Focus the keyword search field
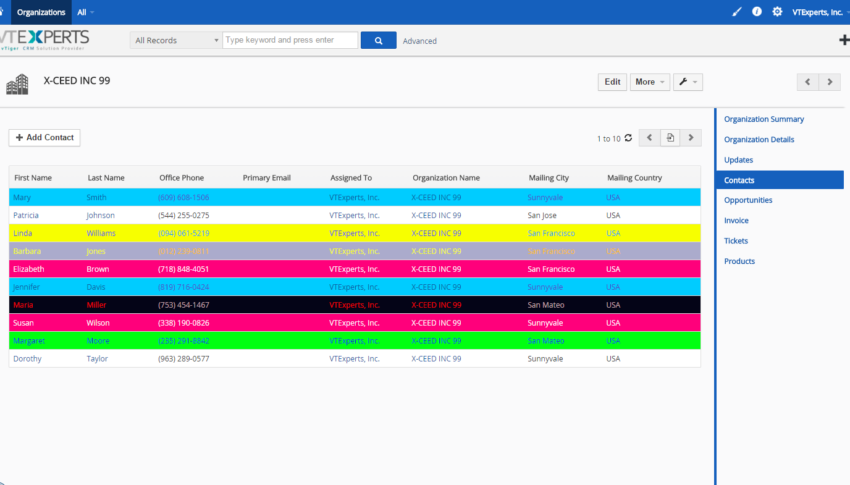This screenshot has height=485, width=850. 290,40
